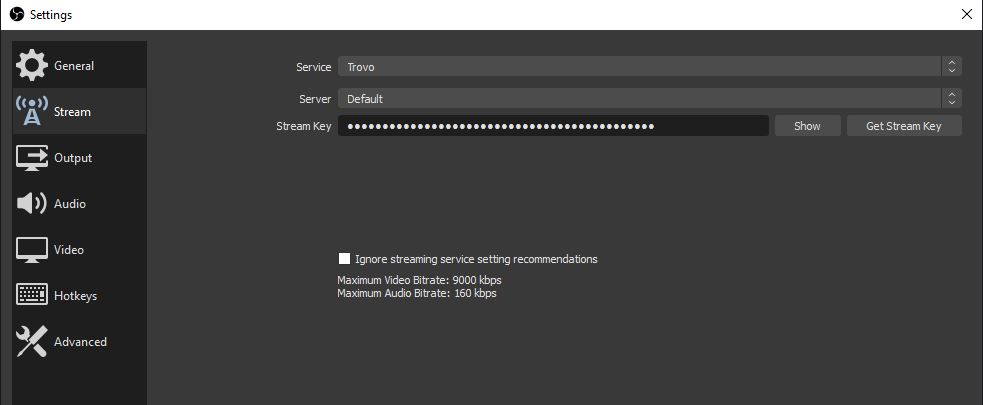Enable Ignore streaming service setting recommendations checkbox
983x405 pixels.
tap(345, 259)
